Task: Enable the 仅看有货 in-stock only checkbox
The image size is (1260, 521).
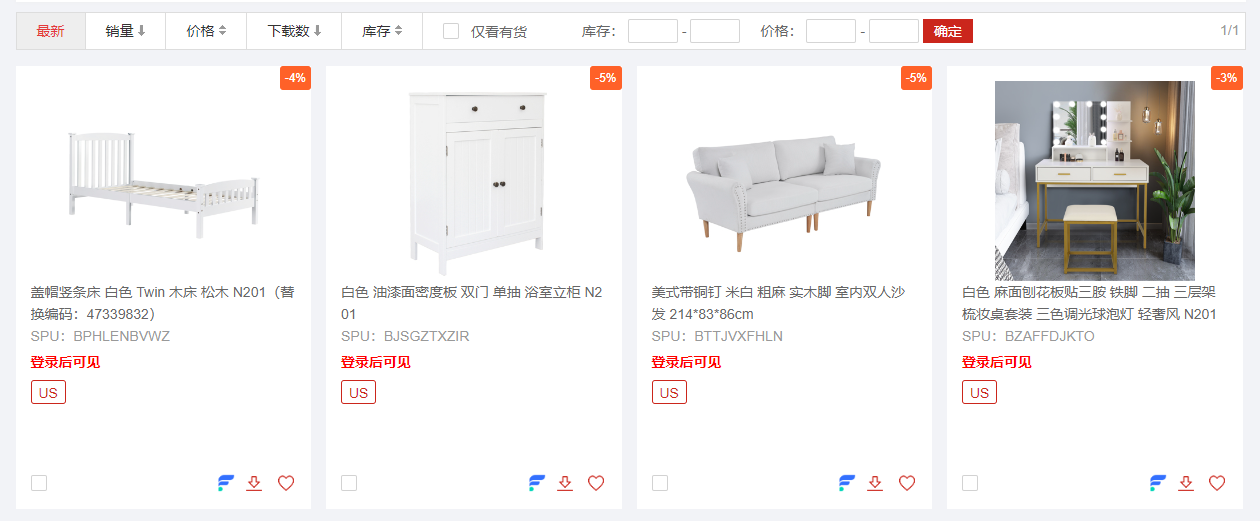Action: 451,31
